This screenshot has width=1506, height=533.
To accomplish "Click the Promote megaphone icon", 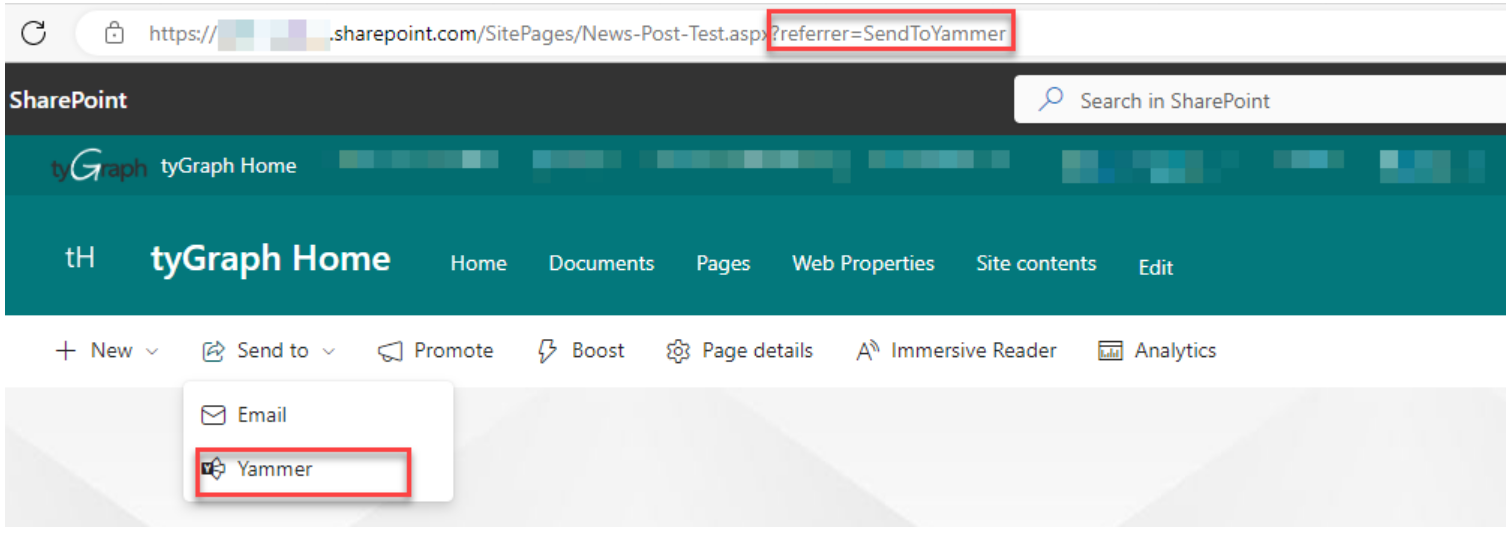I will [390, 351].
